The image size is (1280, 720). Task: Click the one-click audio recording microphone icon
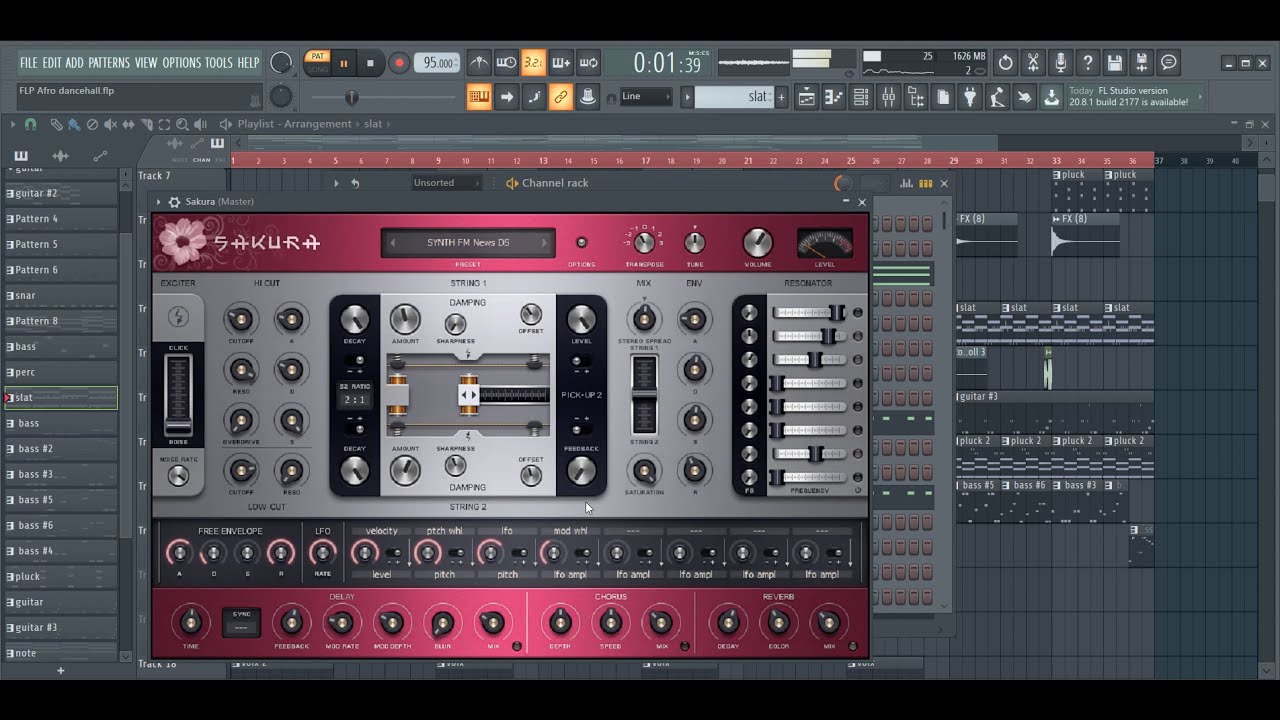tap(1060, 63)
